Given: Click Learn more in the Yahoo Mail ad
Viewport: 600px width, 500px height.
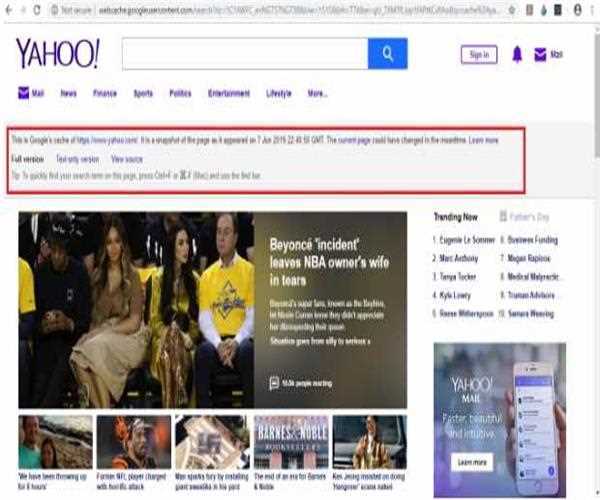Looking at the screenshot, I should [x=473, y=462].
